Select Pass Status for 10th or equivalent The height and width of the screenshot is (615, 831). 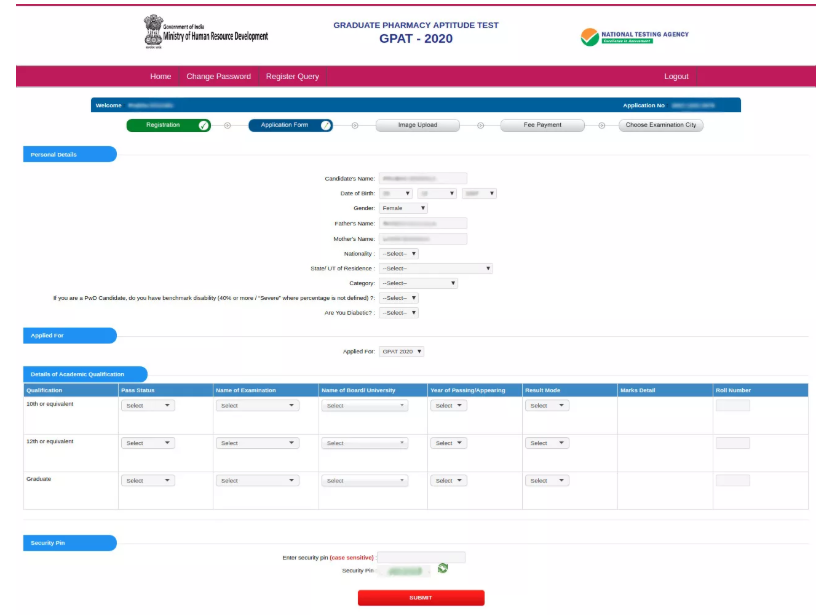[x=147, y=406]
